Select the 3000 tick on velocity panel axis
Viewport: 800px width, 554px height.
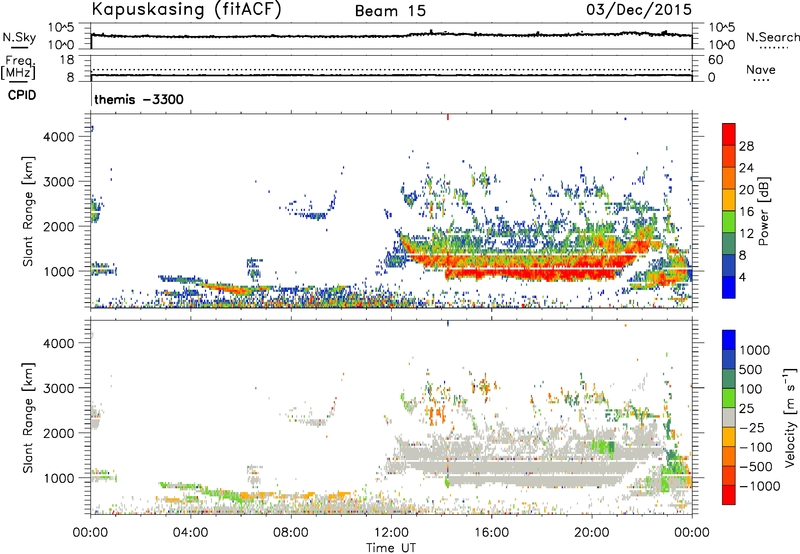point(58,388)
